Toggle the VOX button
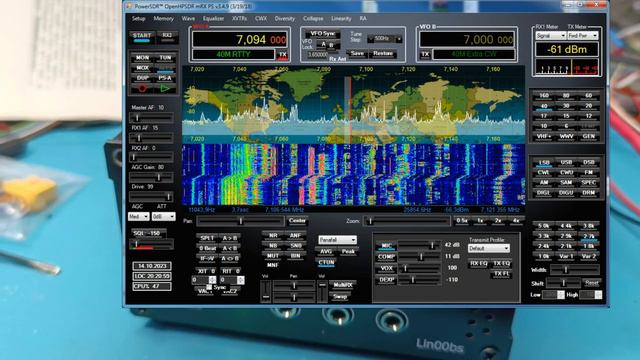This screenshot has width=640, height=360. [x=386, y=269]
